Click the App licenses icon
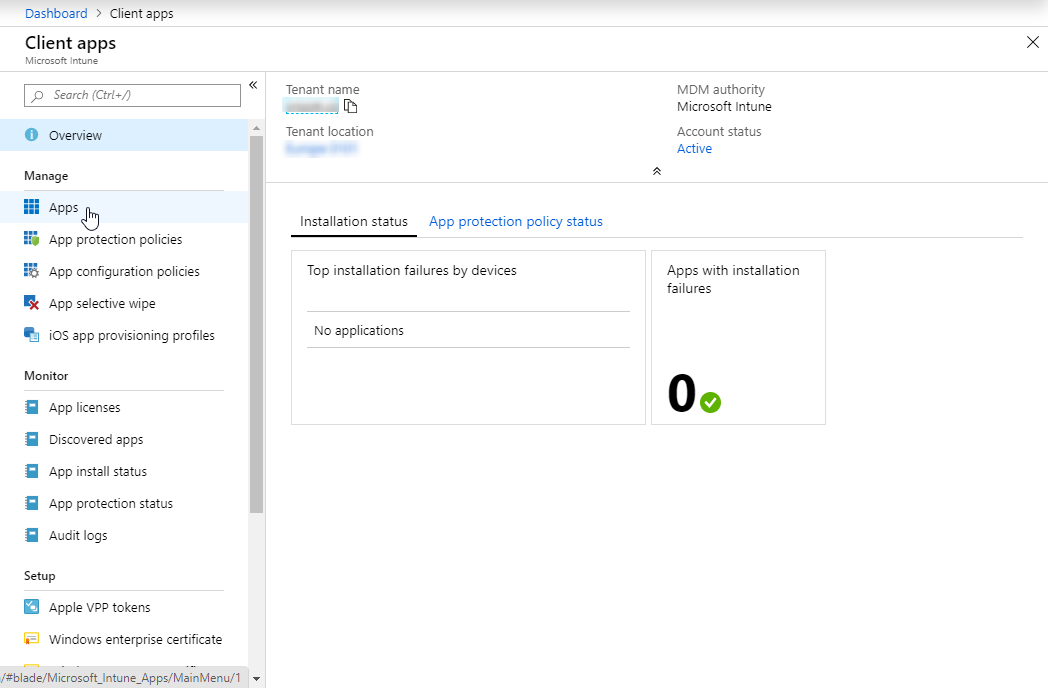 [x=31, y=407]
